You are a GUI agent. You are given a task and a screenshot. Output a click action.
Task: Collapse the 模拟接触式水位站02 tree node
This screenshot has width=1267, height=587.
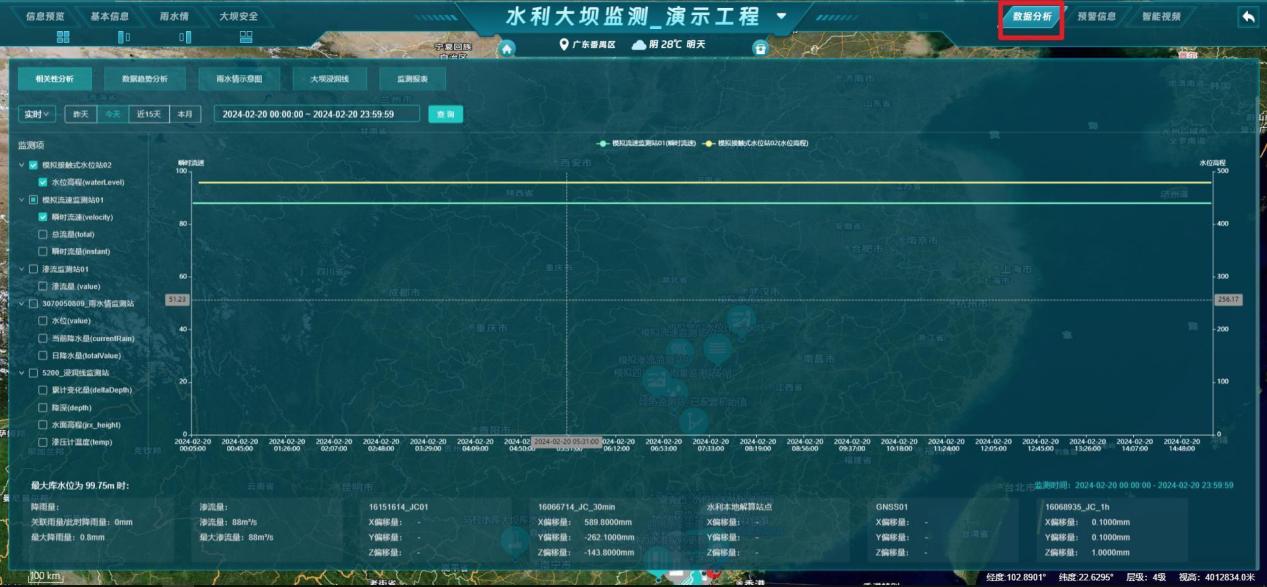tap(22, 165)
